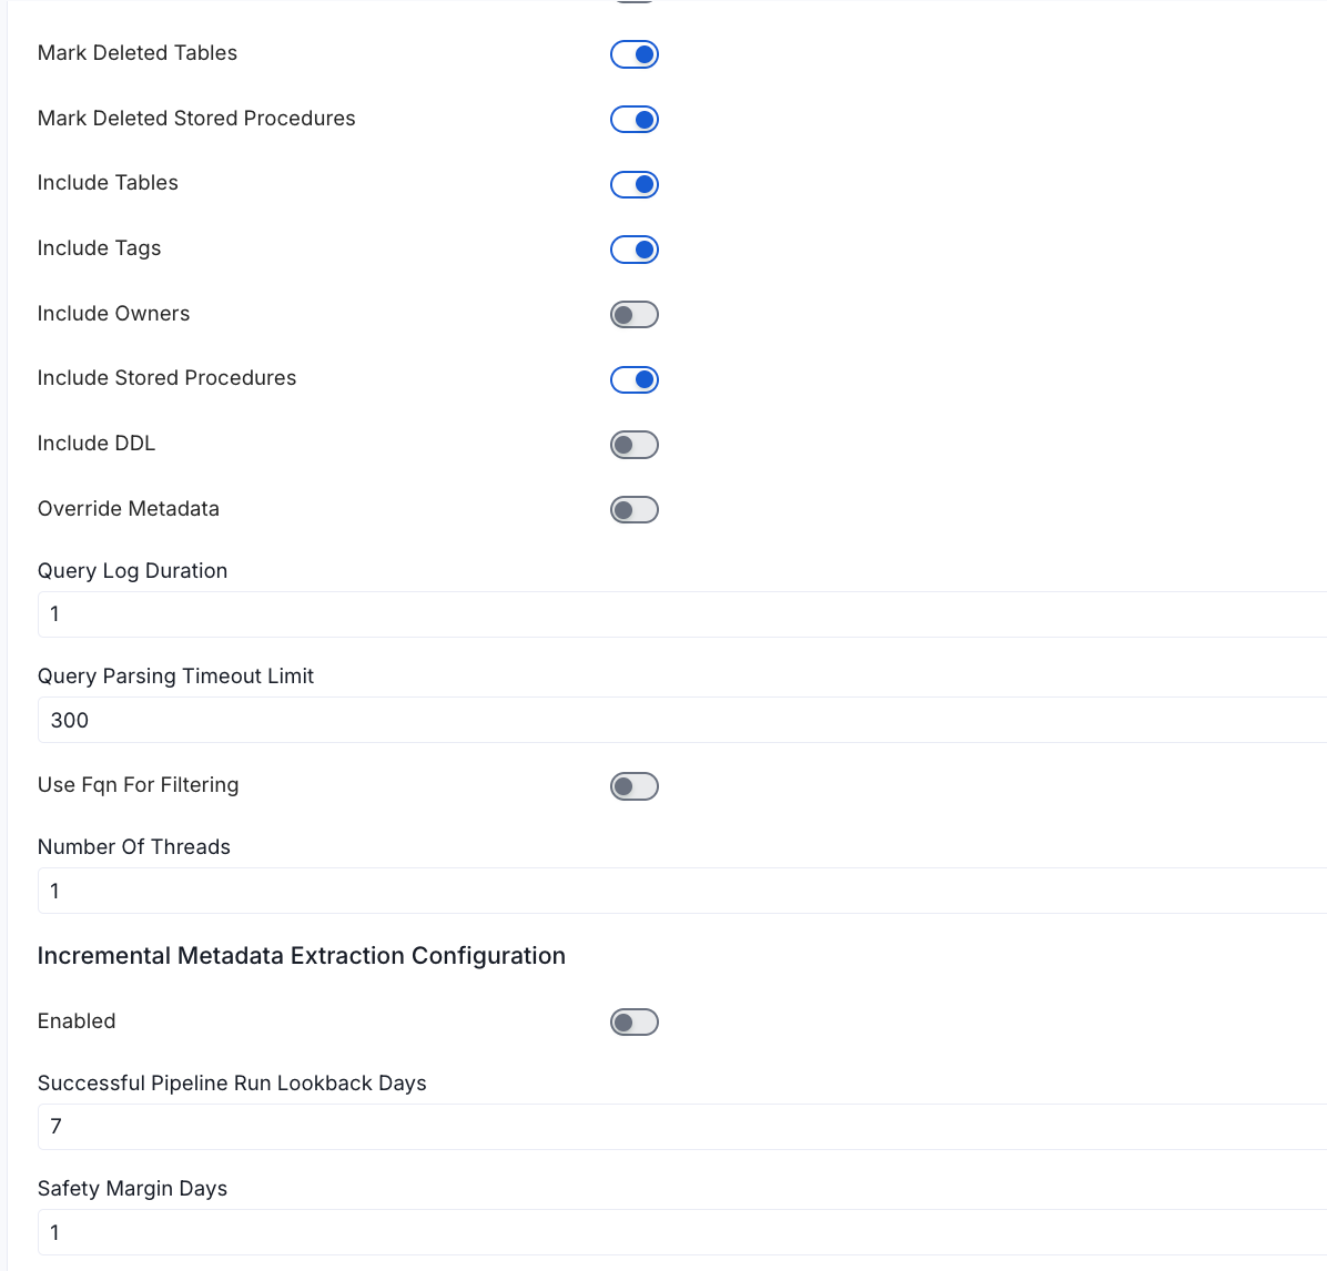The image size is (1327, 1271).
Task: Toggle off Include Tags
Action: (633, 249)
